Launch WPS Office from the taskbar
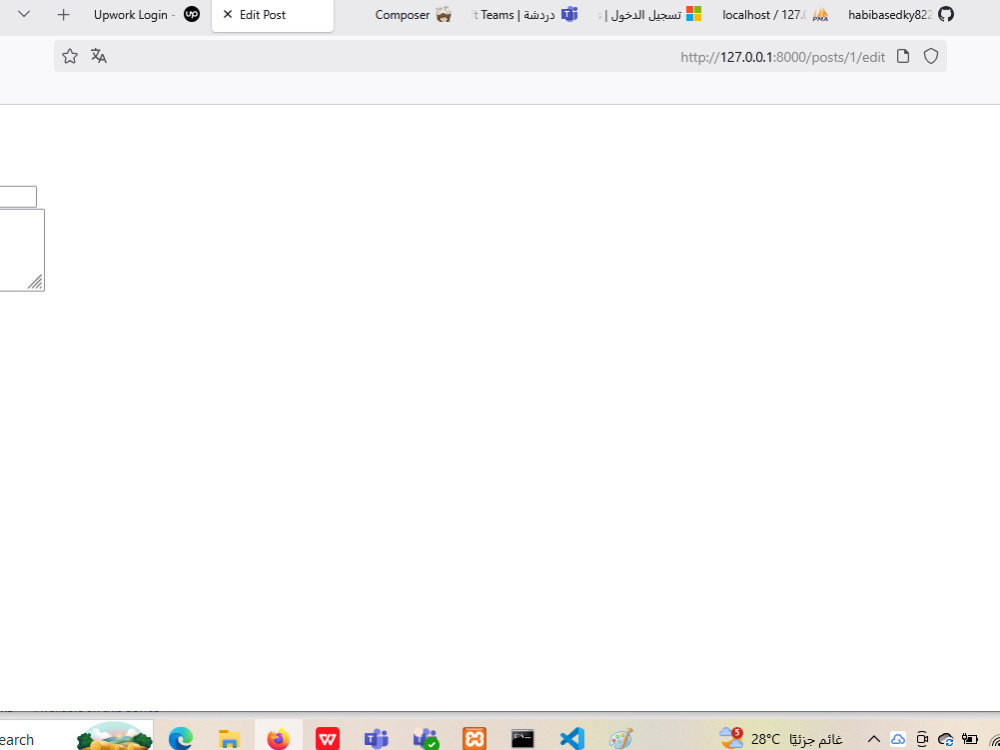This screenshot has height=750, width=1000. [x=328, y=739]
